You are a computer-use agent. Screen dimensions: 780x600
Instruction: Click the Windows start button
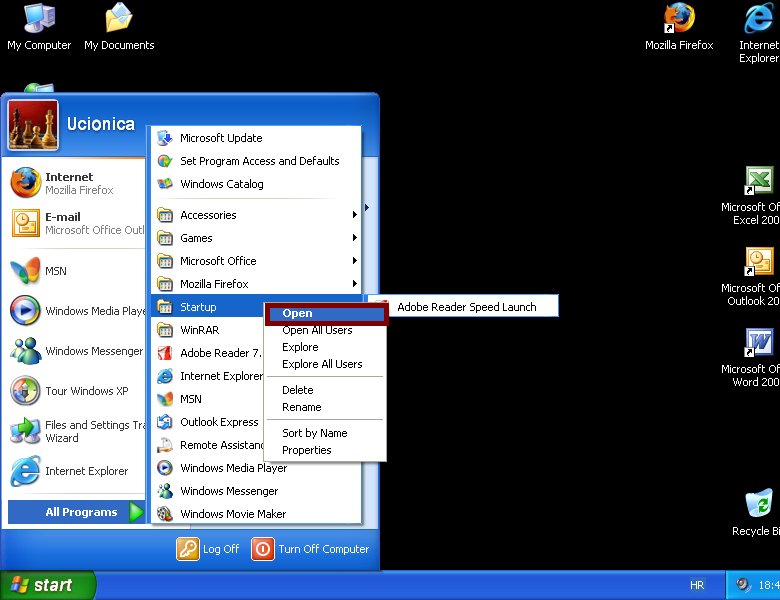tap(47, 585)
